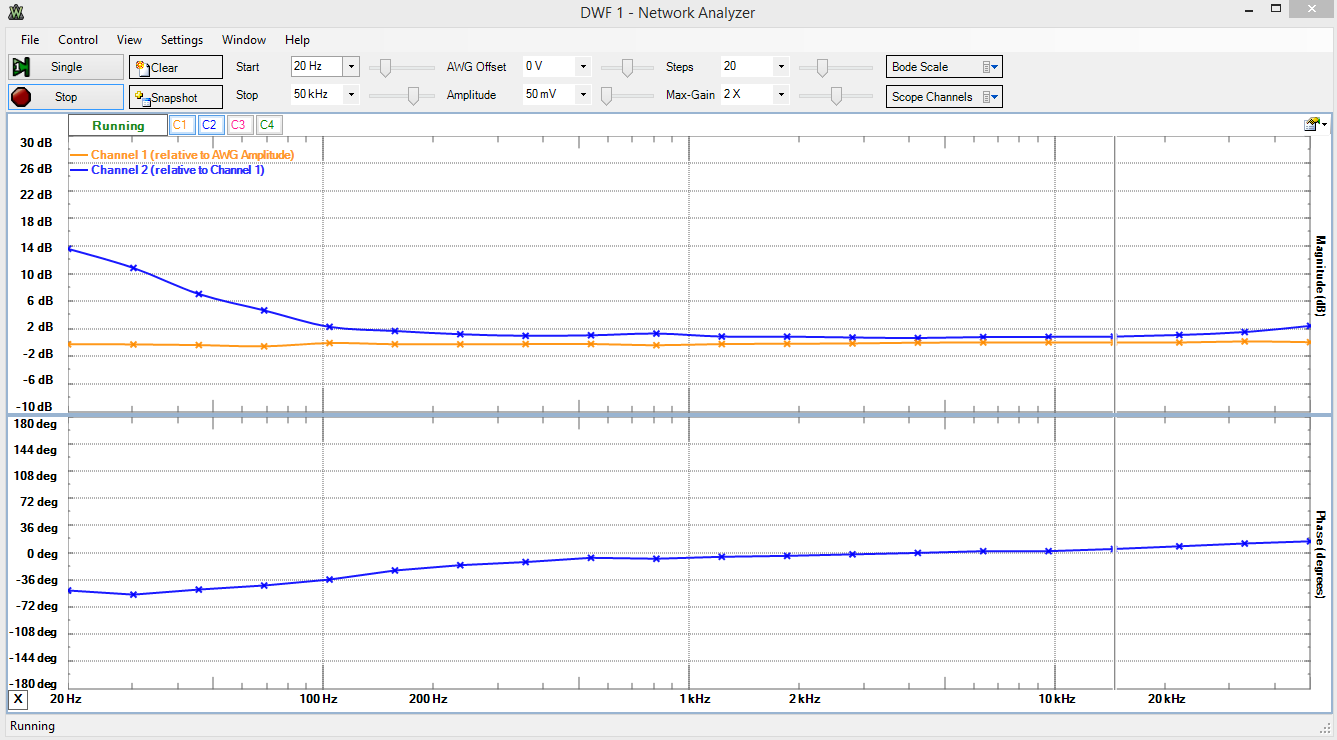Click the Stop frequency slider handle
Viewport: 1337px width, 740px height.
coord(413,95)
